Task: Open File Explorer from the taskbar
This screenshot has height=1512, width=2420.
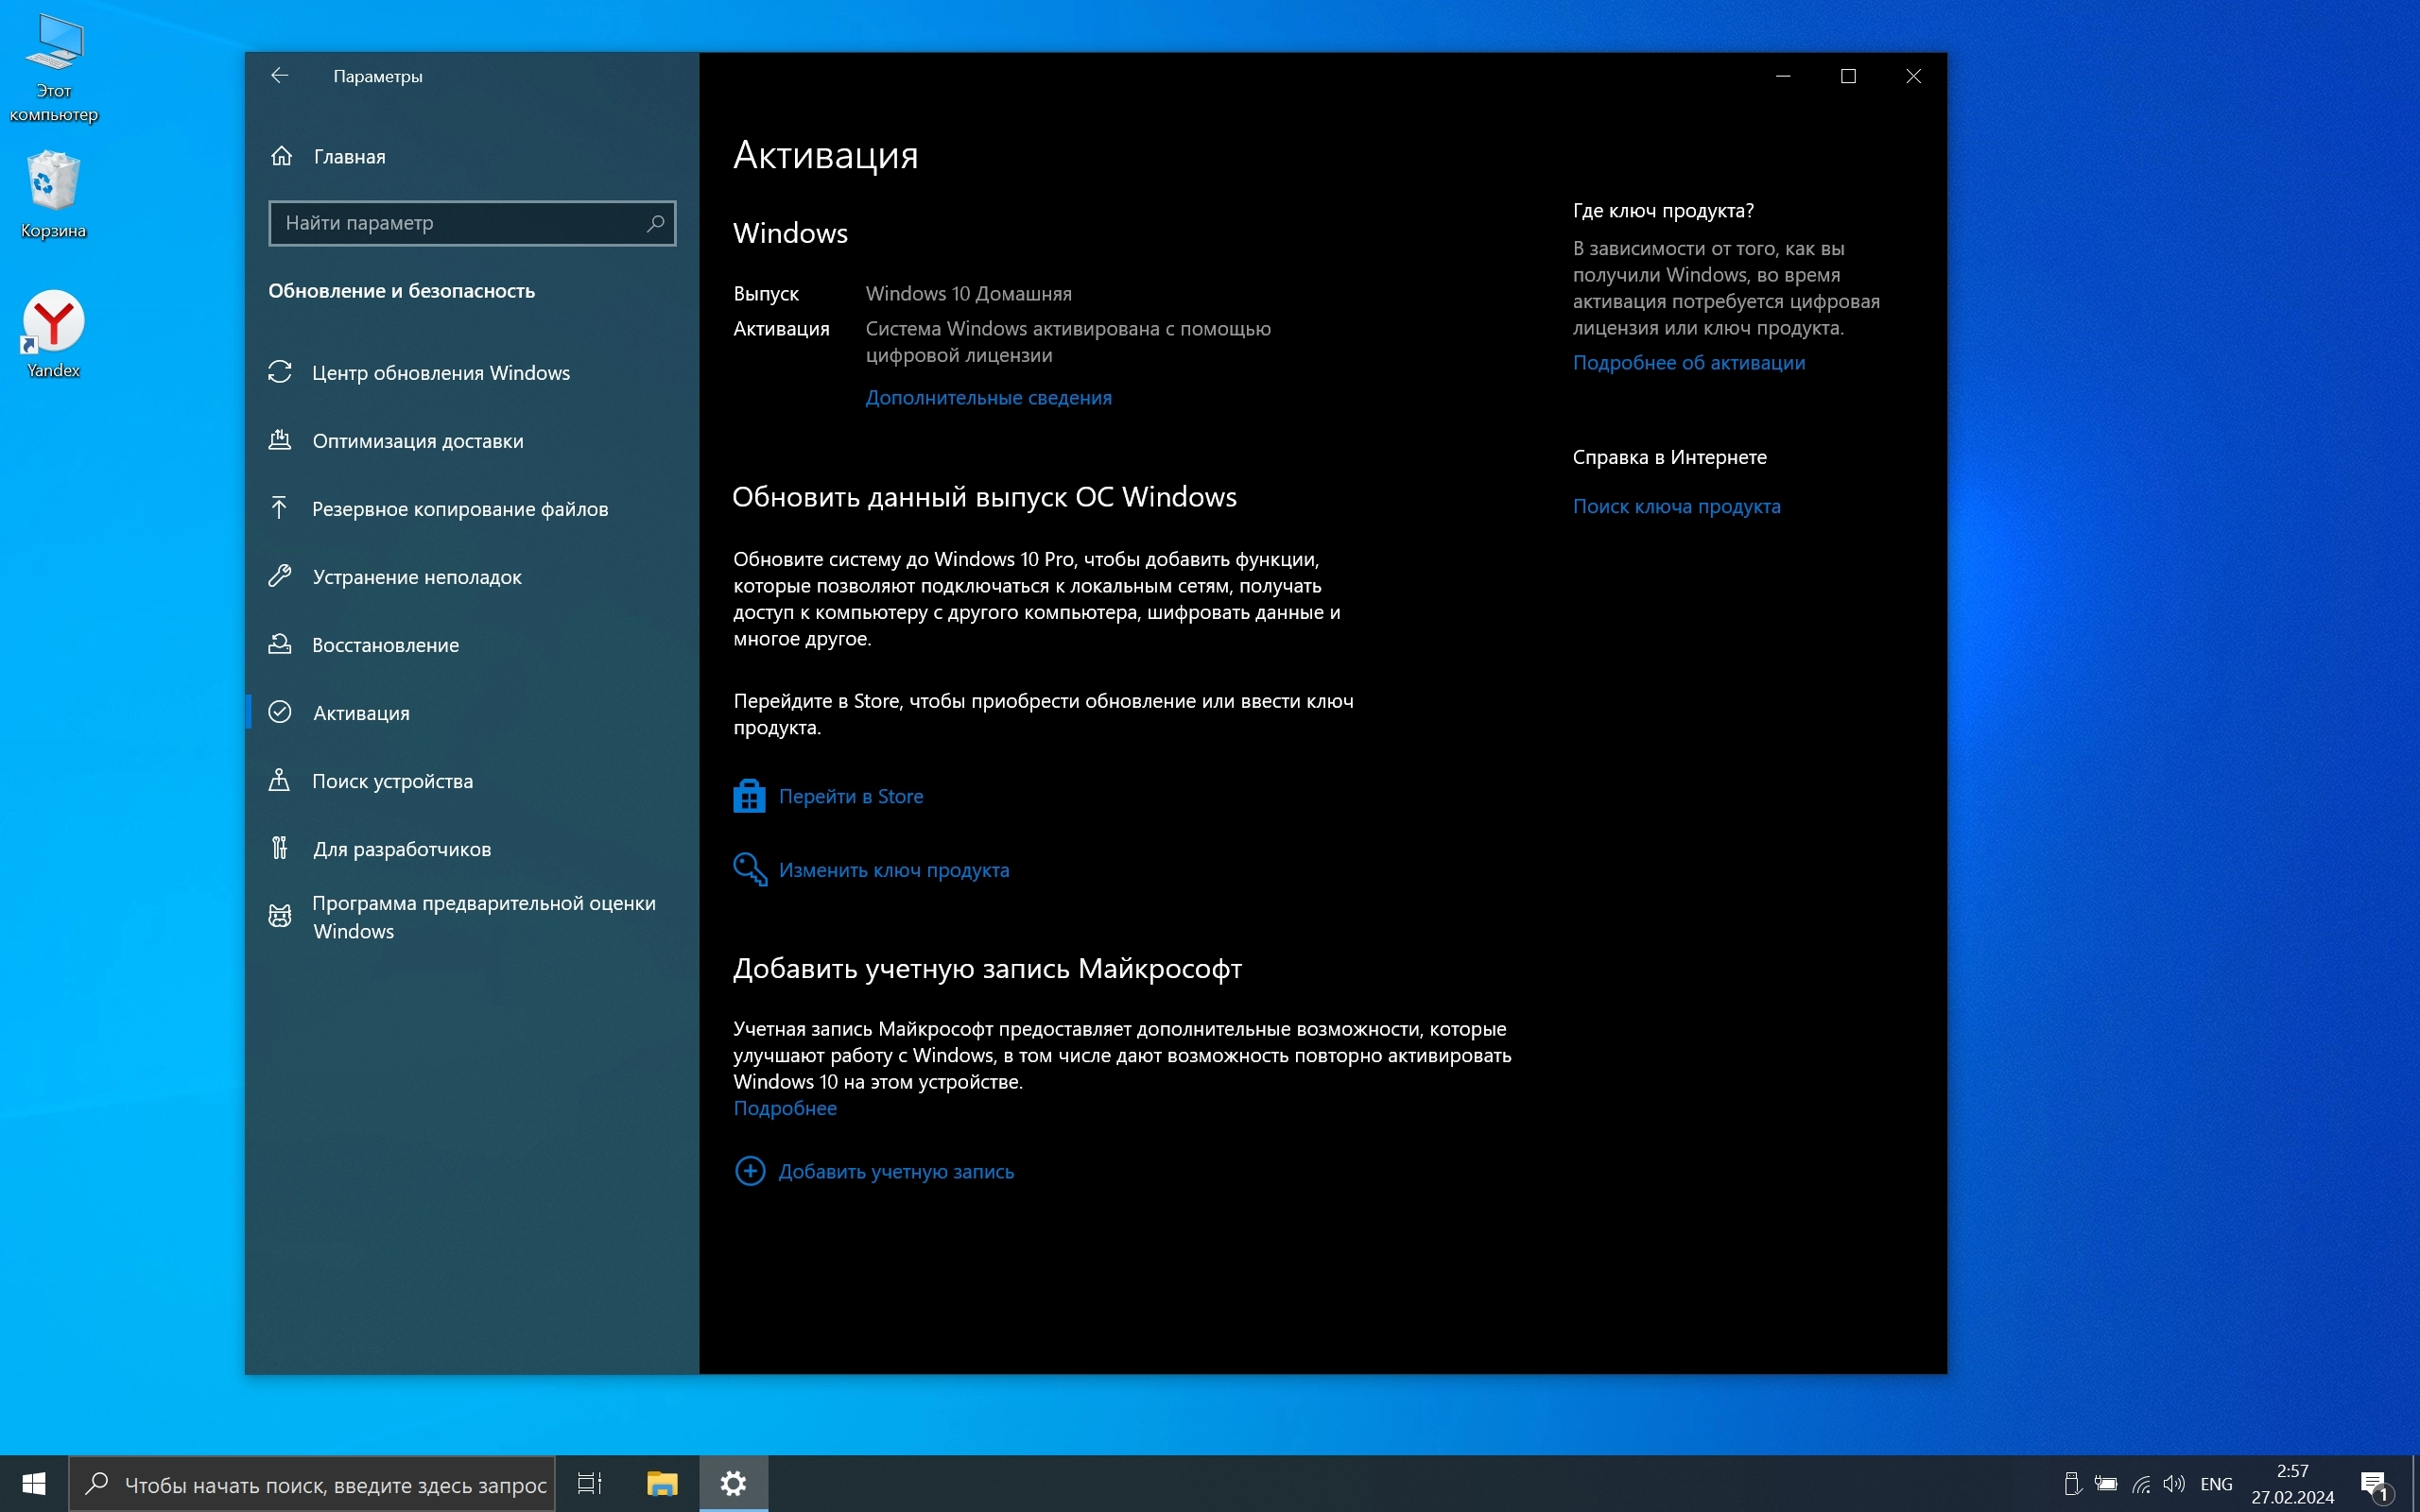Action: click(662, 1483)
